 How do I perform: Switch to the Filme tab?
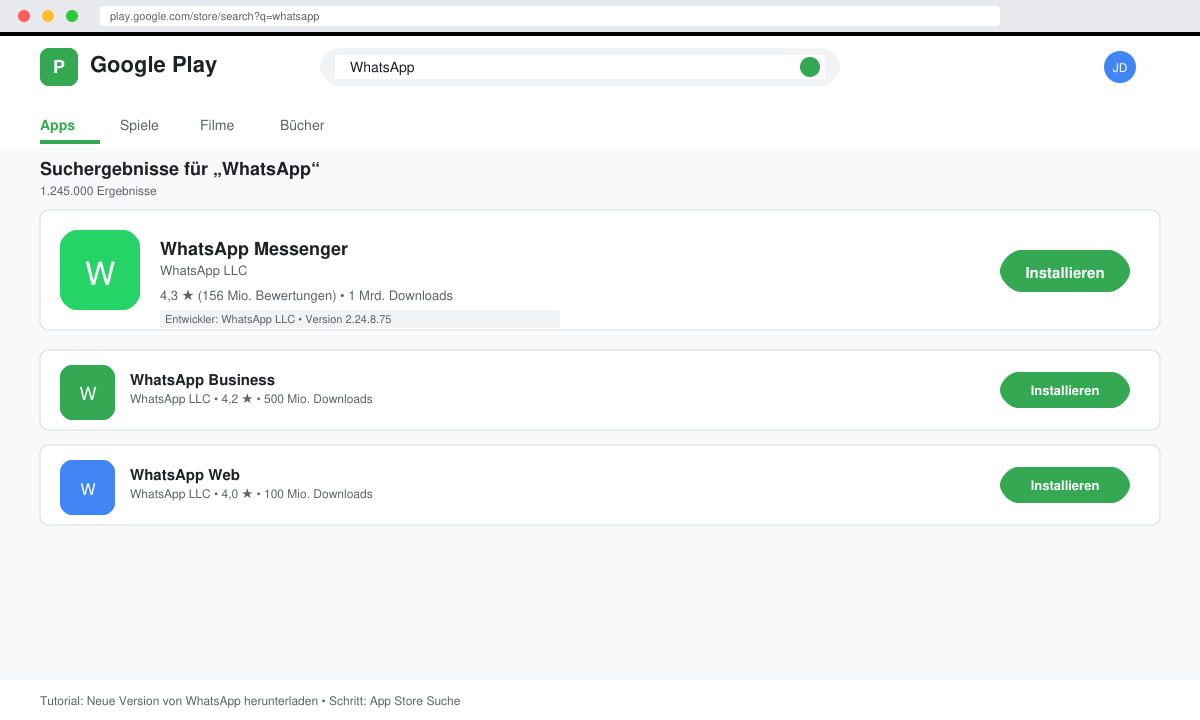(x=217, y=125)
